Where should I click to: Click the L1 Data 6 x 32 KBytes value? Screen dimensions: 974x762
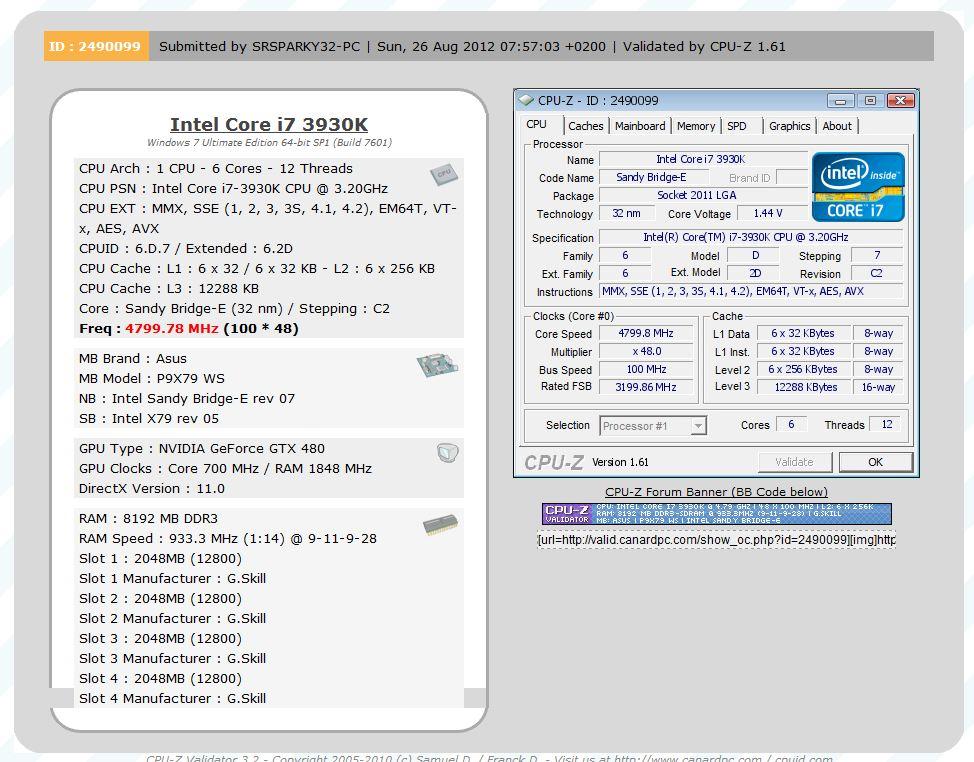tap(804, 333)
